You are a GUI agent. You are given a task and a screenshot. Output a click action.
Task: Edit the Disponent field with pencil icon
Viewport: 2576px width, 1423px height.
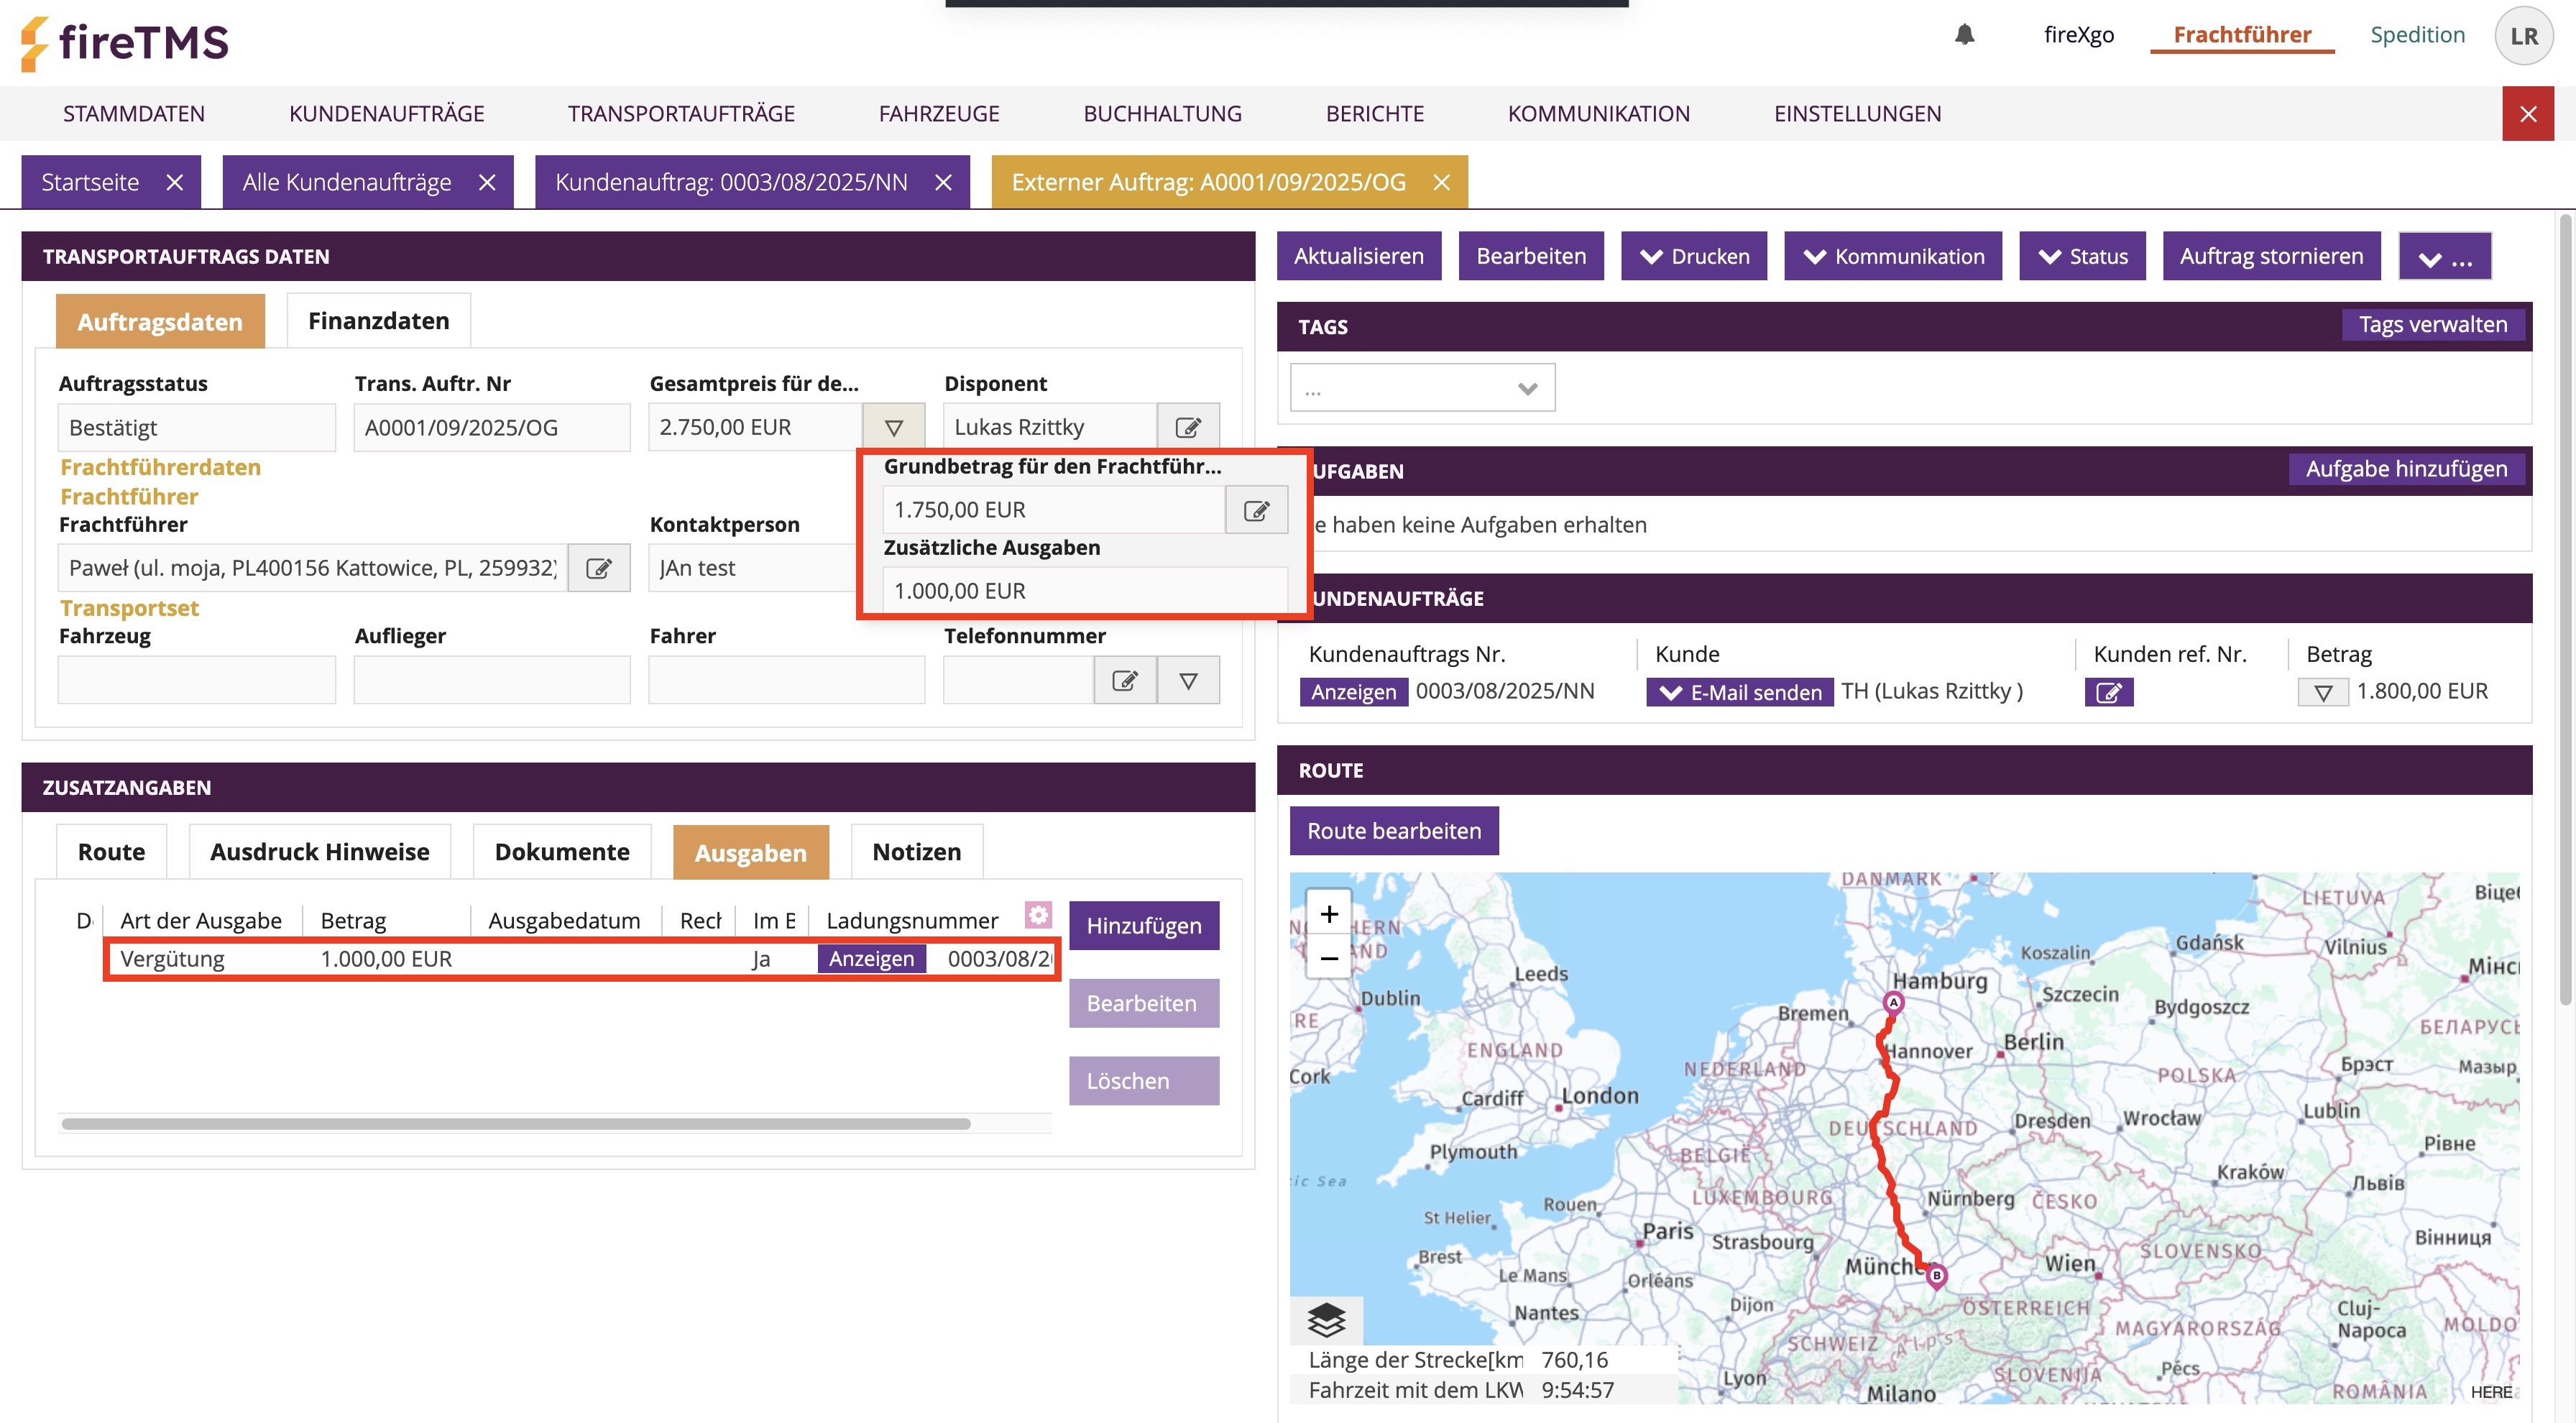pyautogui.click(x=1188, y=428)
